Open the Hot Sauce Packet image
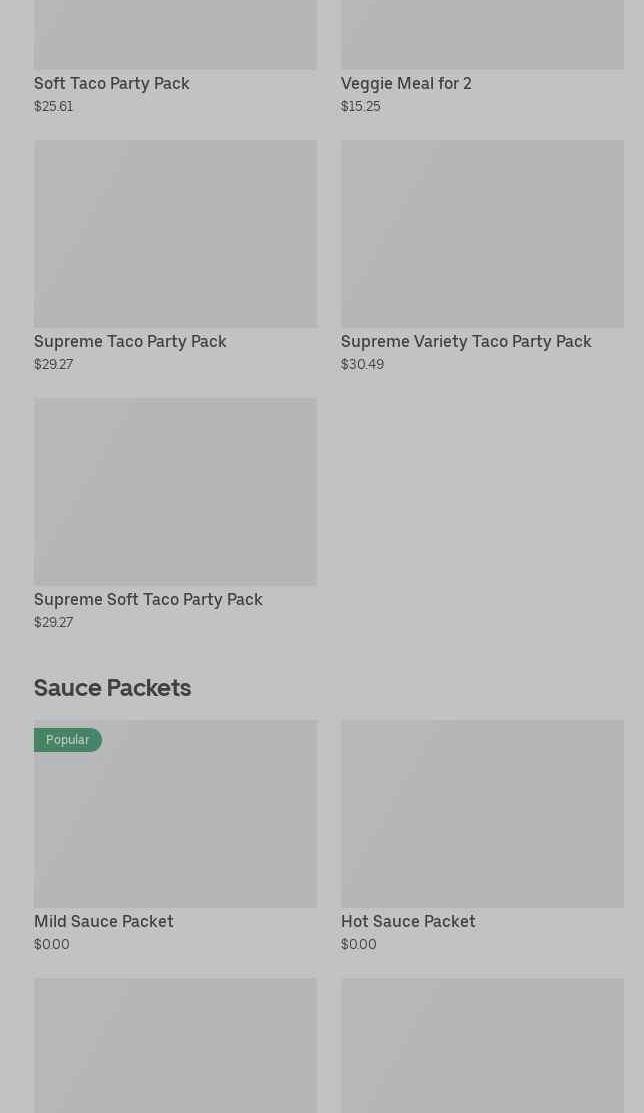This screenshot has width=644, height=1113. [482, 813]
